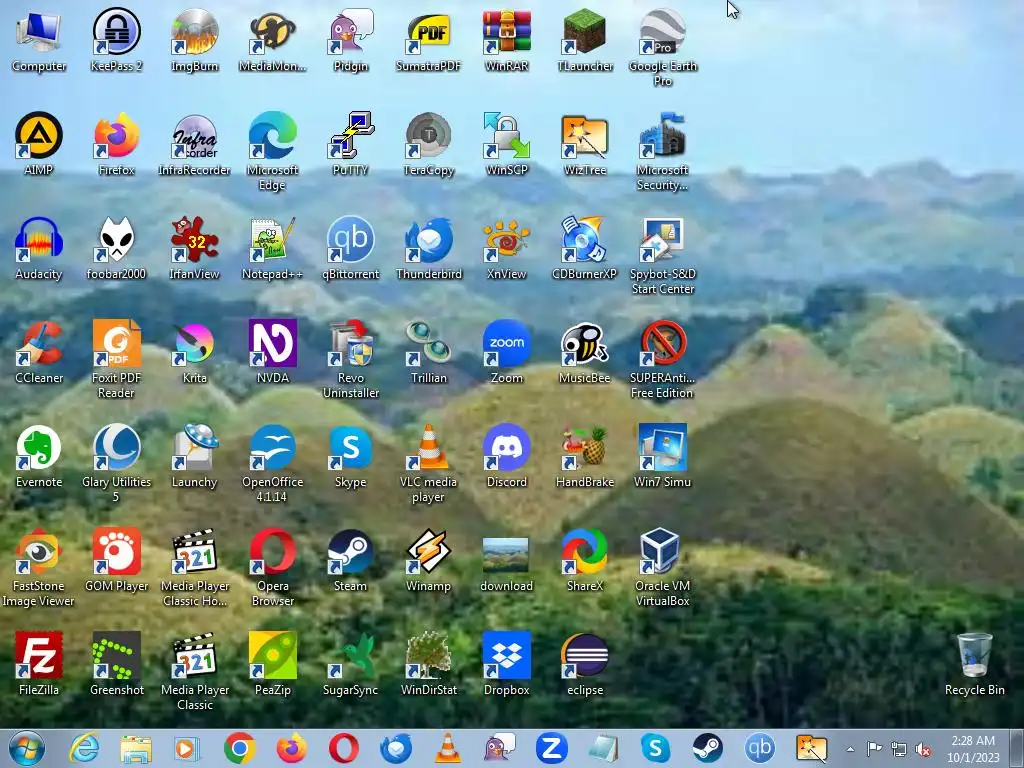
Task: Open Zoom from the taskbar
Action: click(x=551, y=748)
